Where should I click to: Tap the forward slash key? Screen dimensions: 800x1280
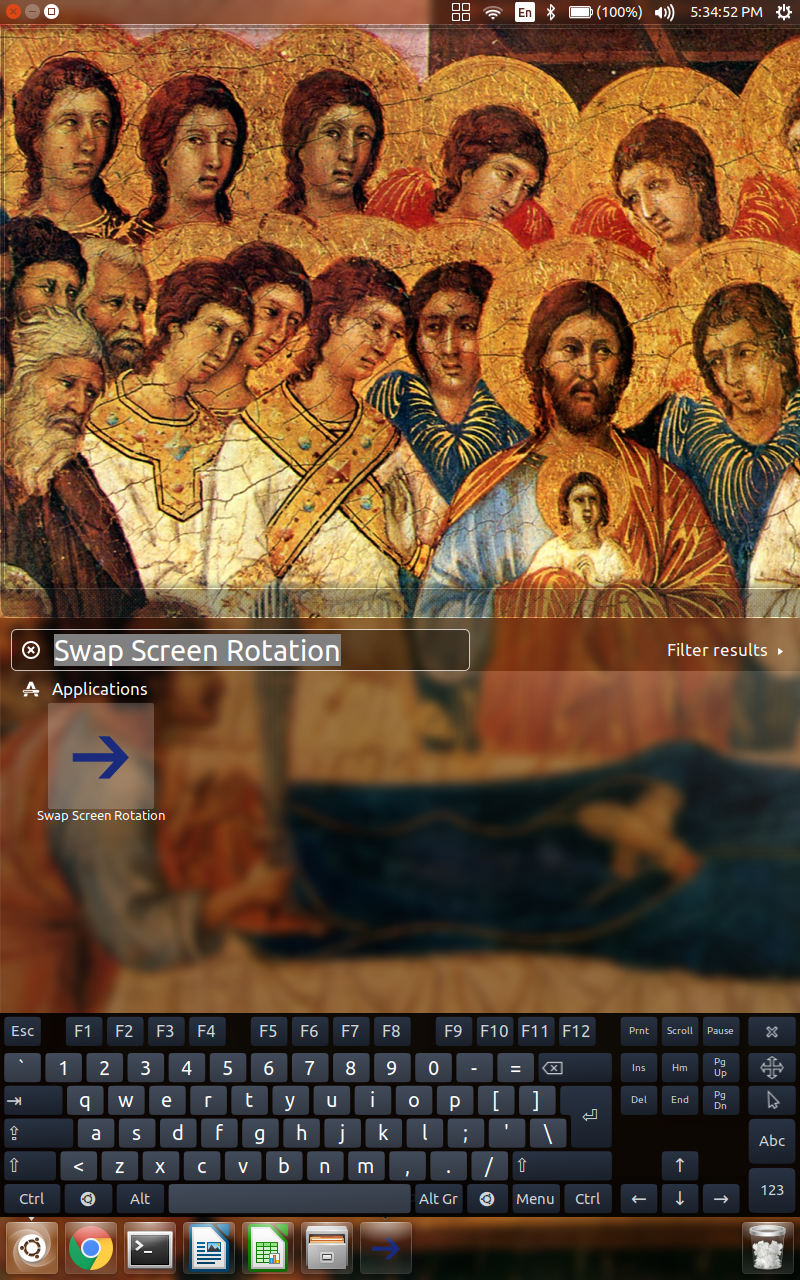click(x=489, y=1166)
